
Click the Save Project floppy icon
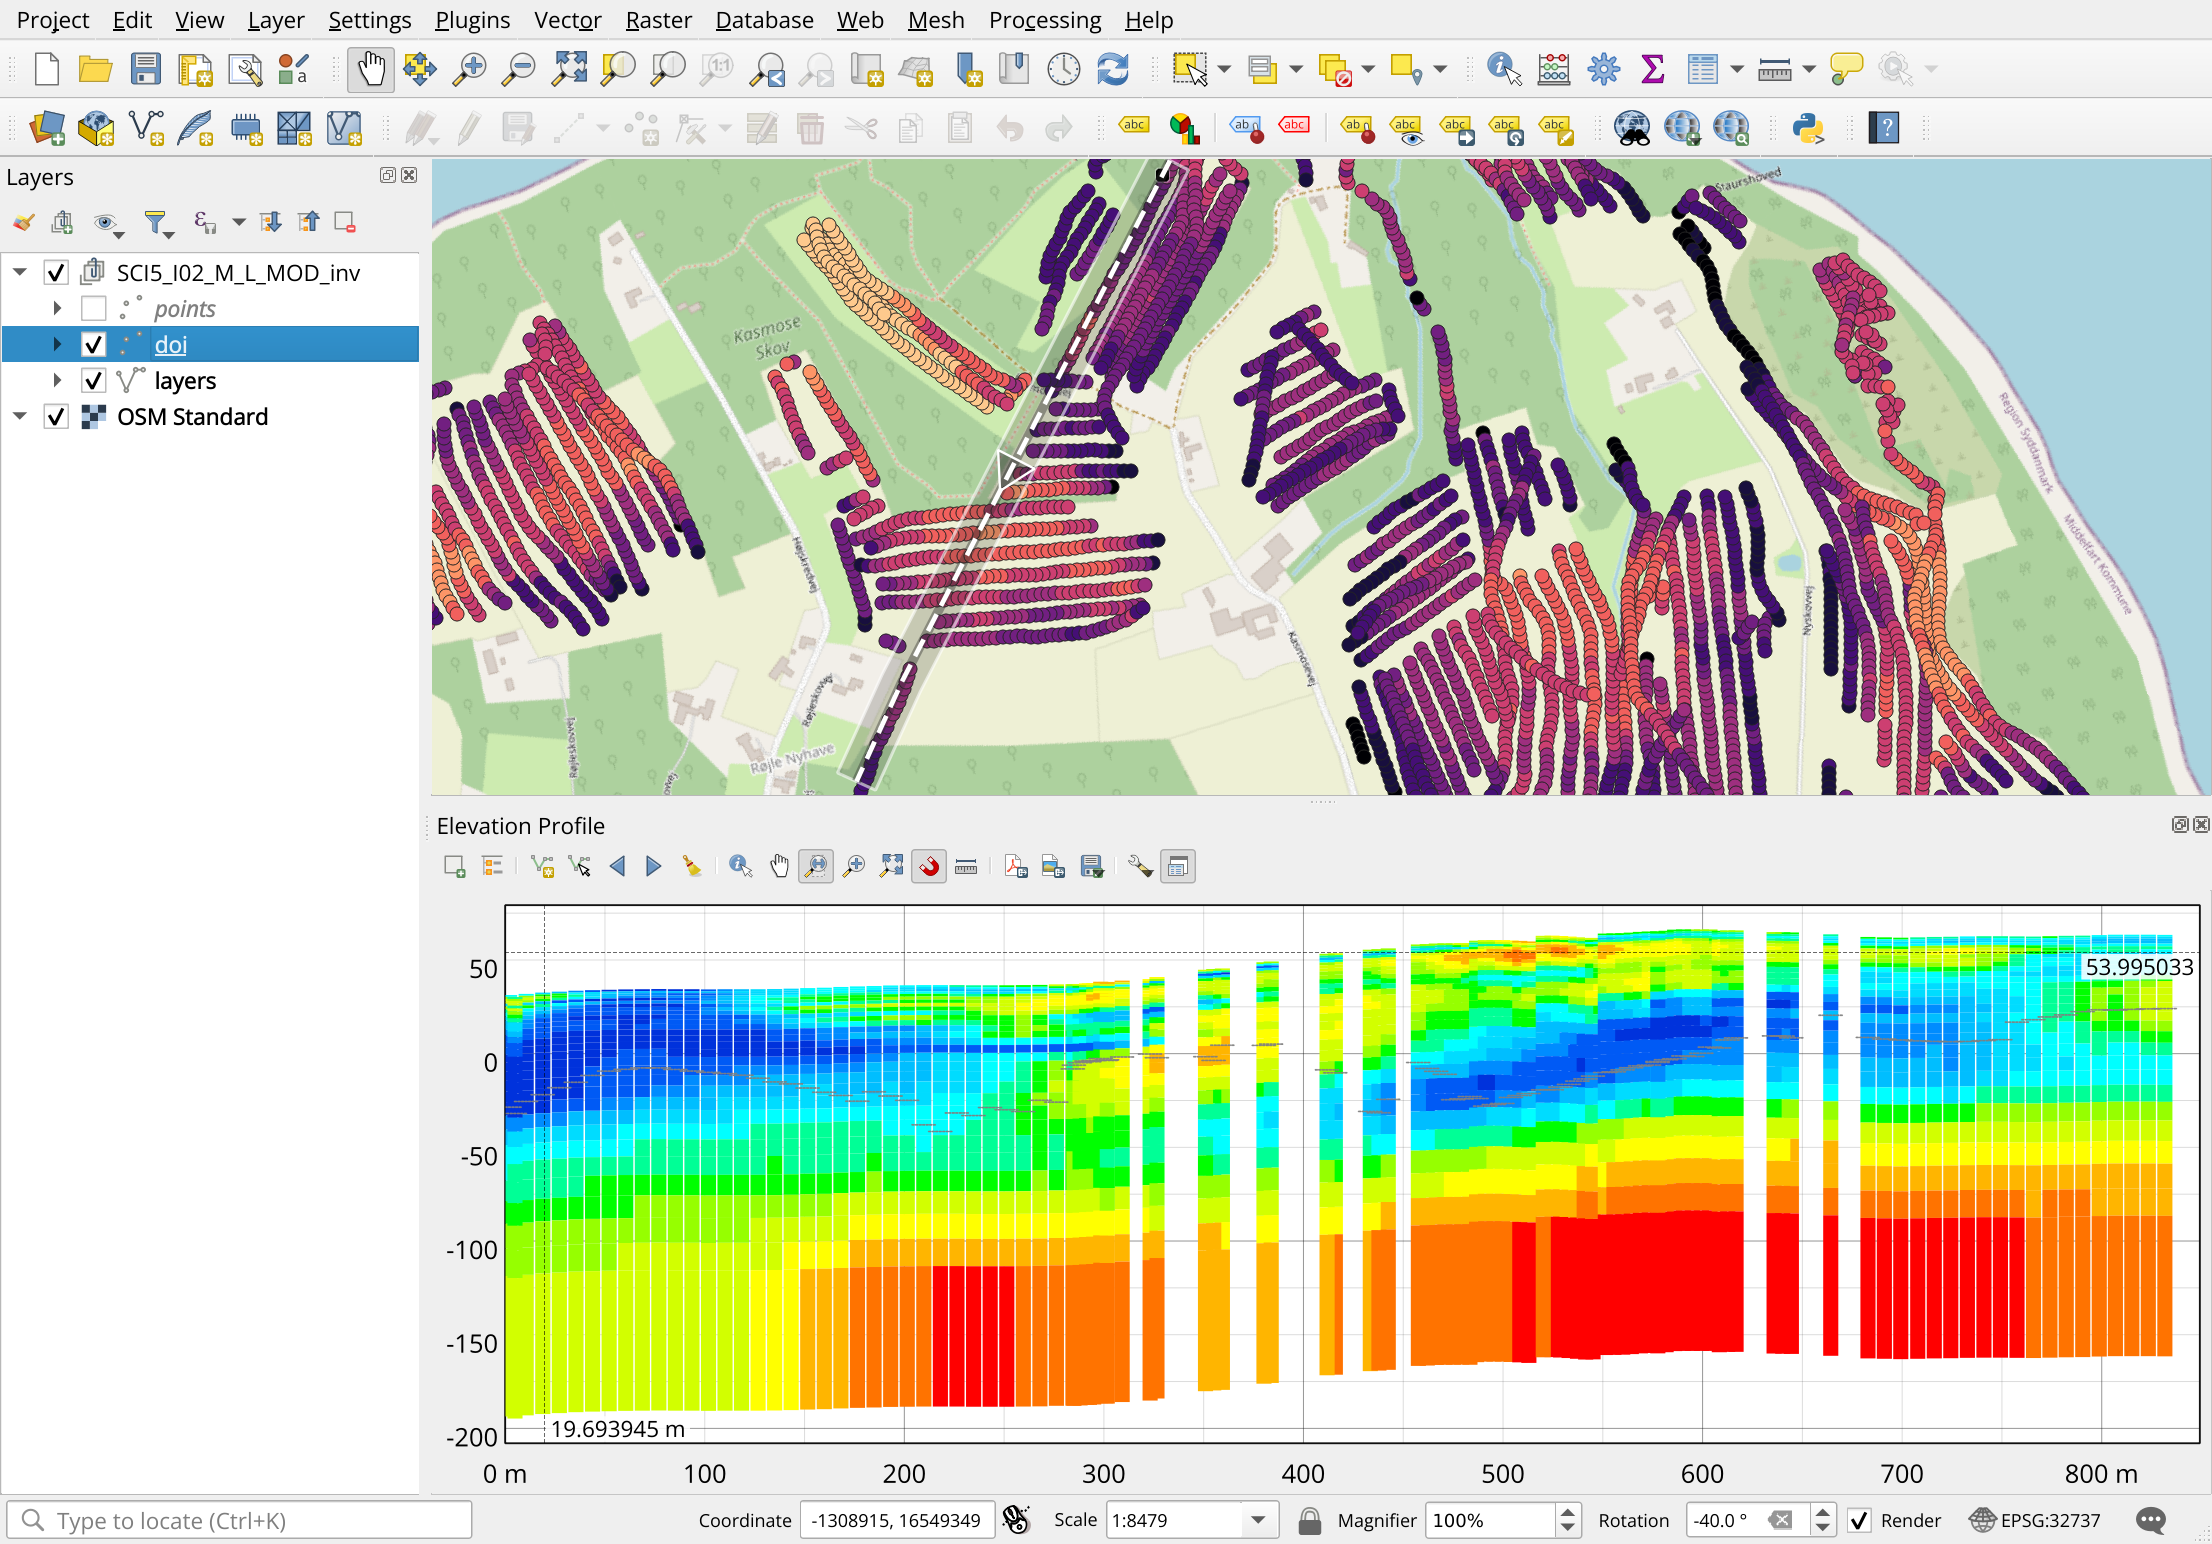(x=146, y=70)
